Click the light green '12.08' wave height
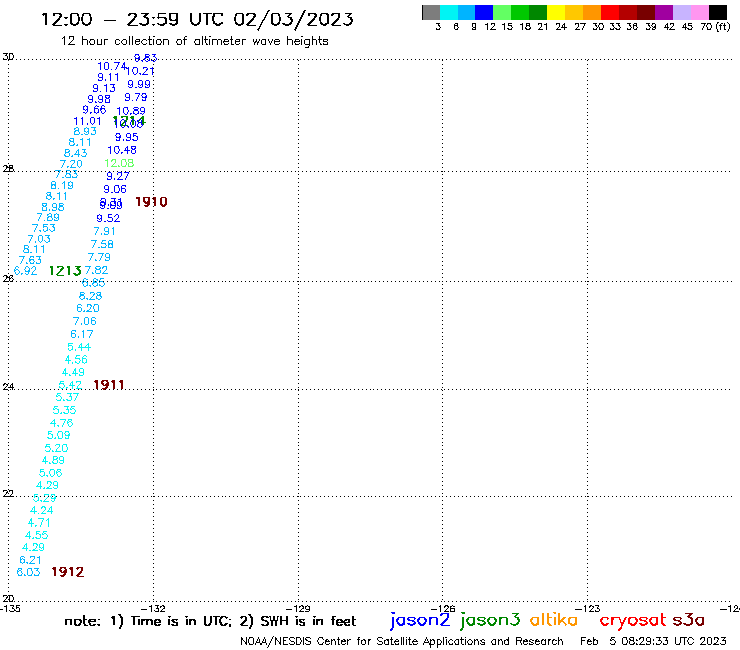Image resolution: width=740 pixels, height=650 pixels. click(x=119, y=163)
